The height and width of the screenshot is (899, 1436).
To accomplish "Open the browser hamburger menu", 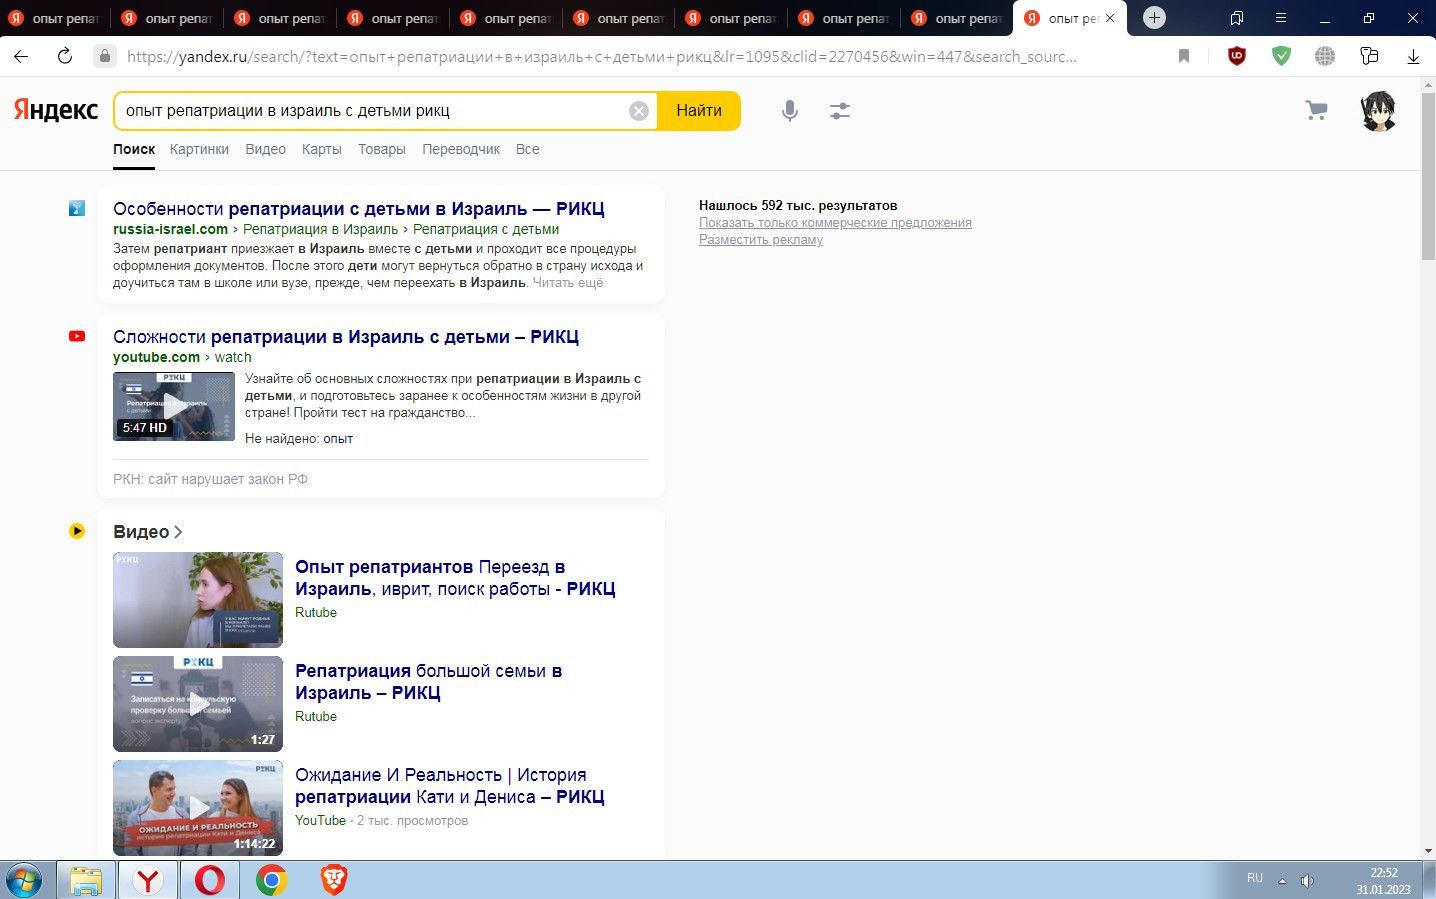I will pyautogui.click(x=1281, y=18).
